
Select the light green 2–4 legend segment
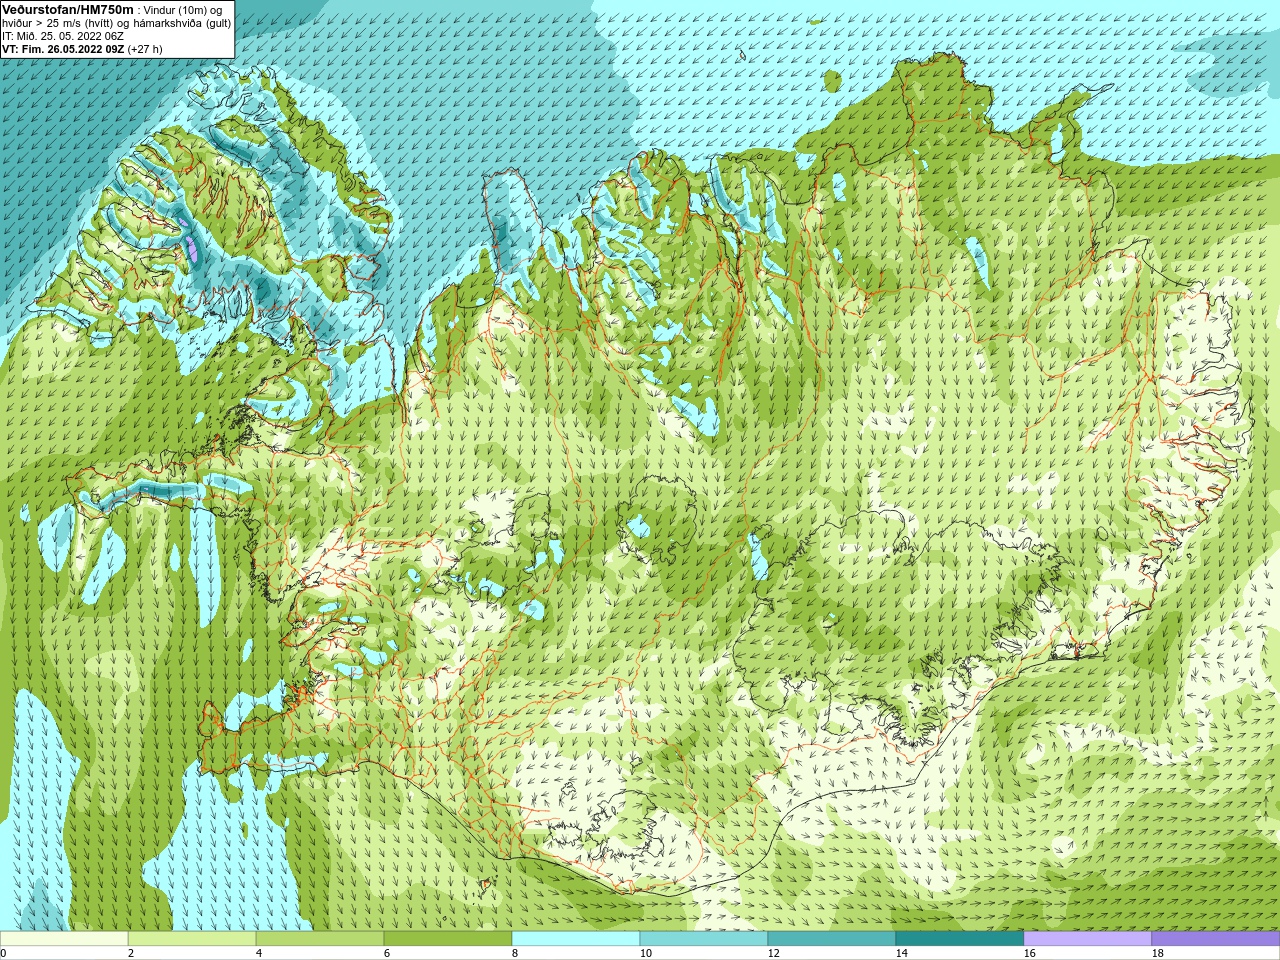(192, 939)
